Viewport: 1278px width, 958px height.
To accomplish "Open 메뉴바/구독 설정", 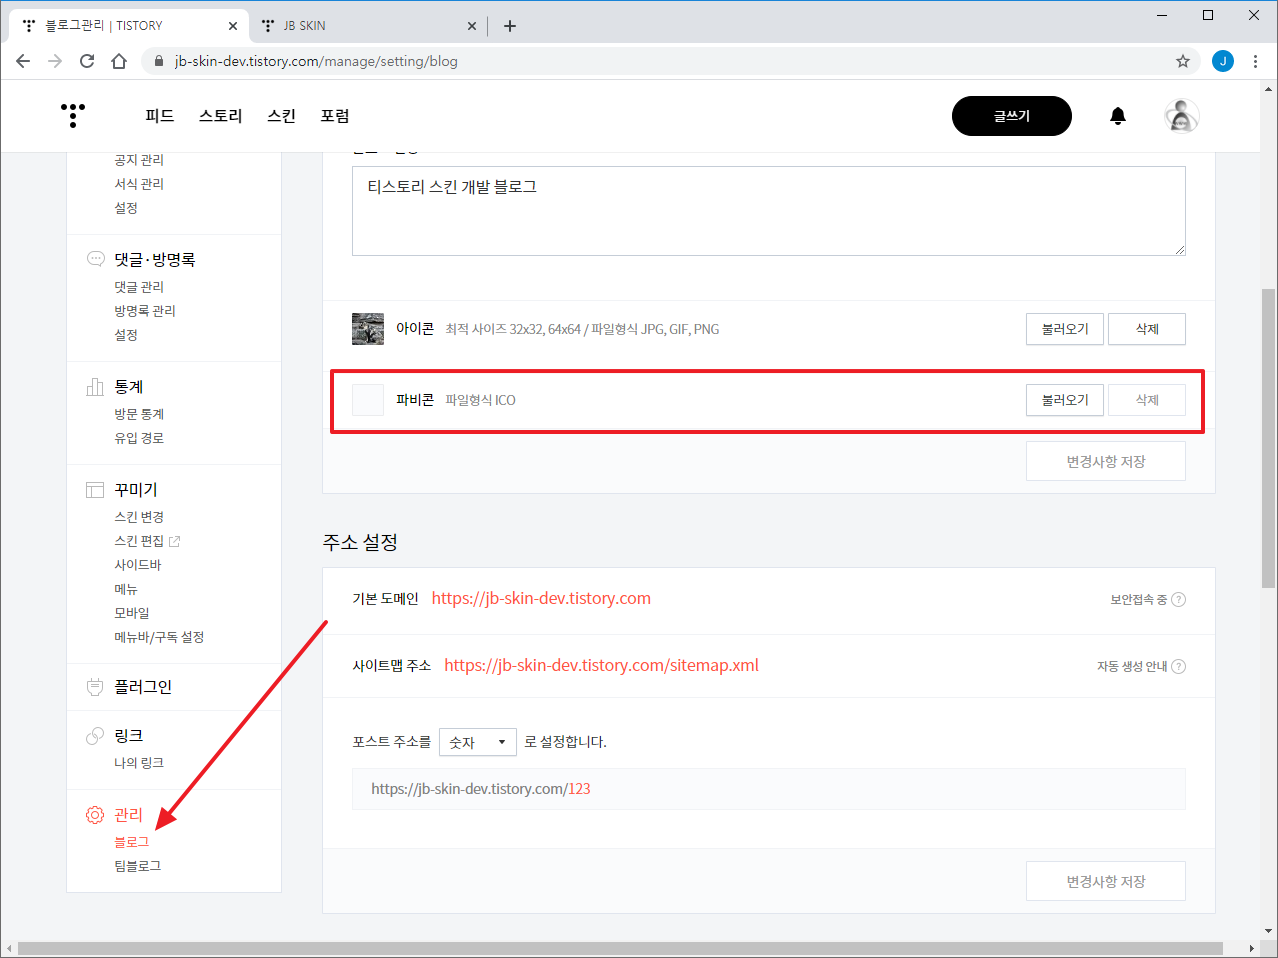I will coord(159,637).
